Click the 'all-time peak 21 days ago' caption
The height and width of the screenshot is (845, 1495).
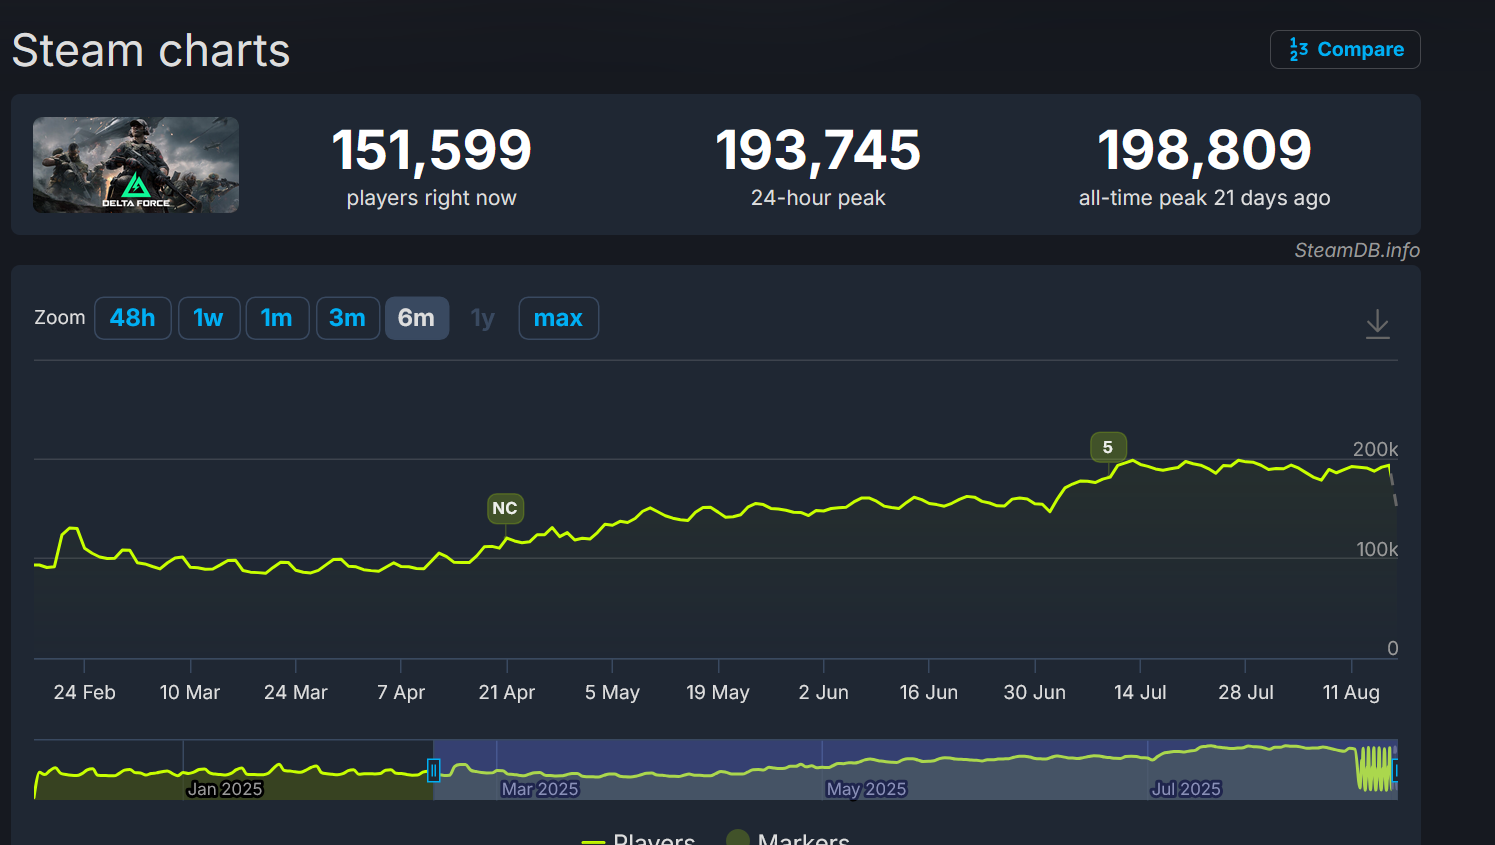click(1204, 198)
